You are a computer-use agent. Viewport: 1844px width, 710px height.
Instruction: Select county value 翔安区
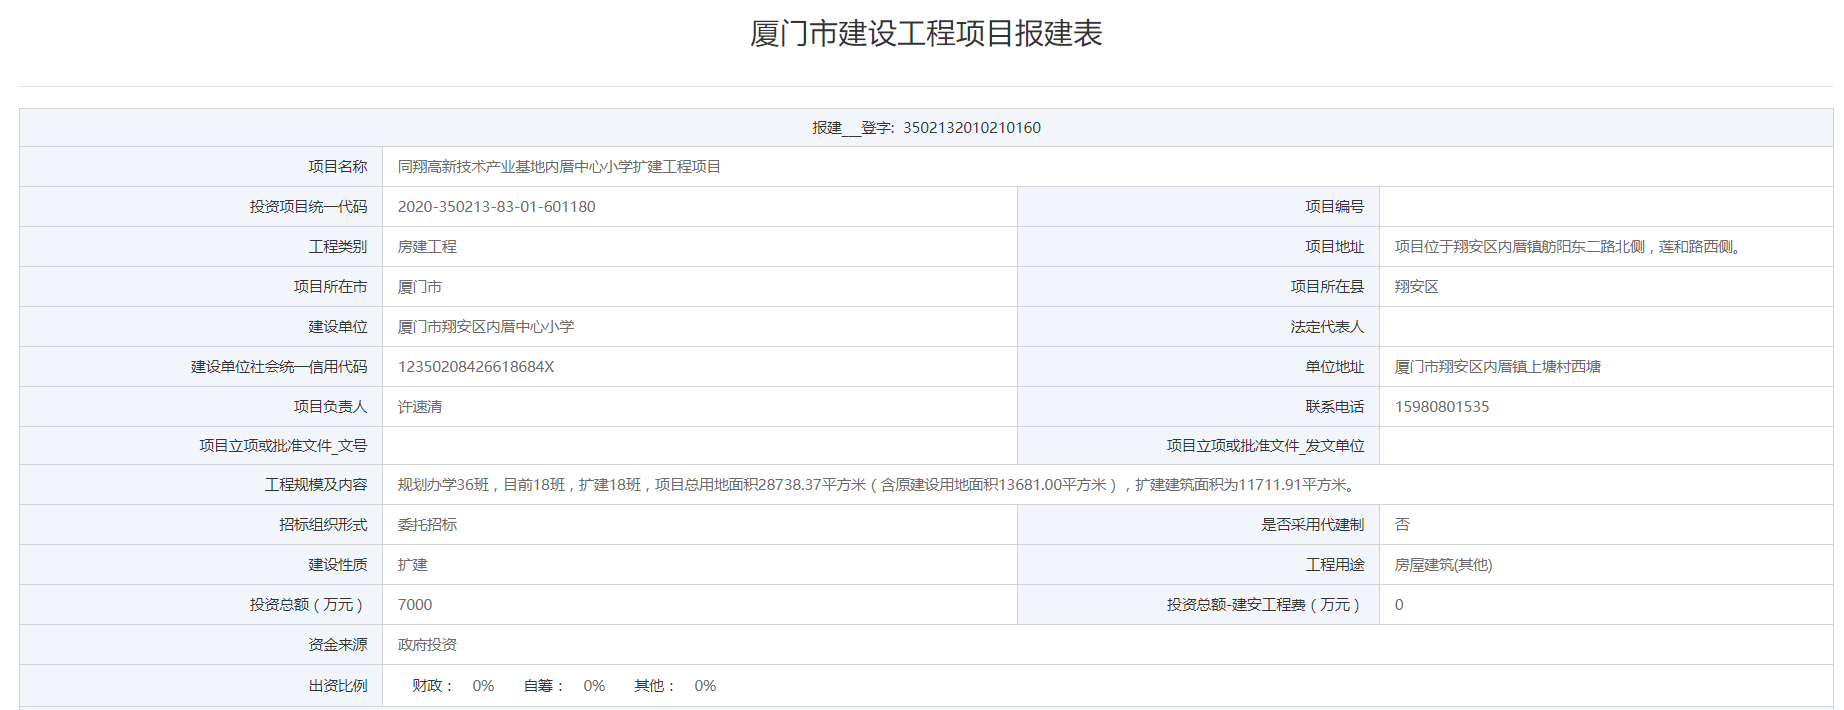pos(1417,287)
